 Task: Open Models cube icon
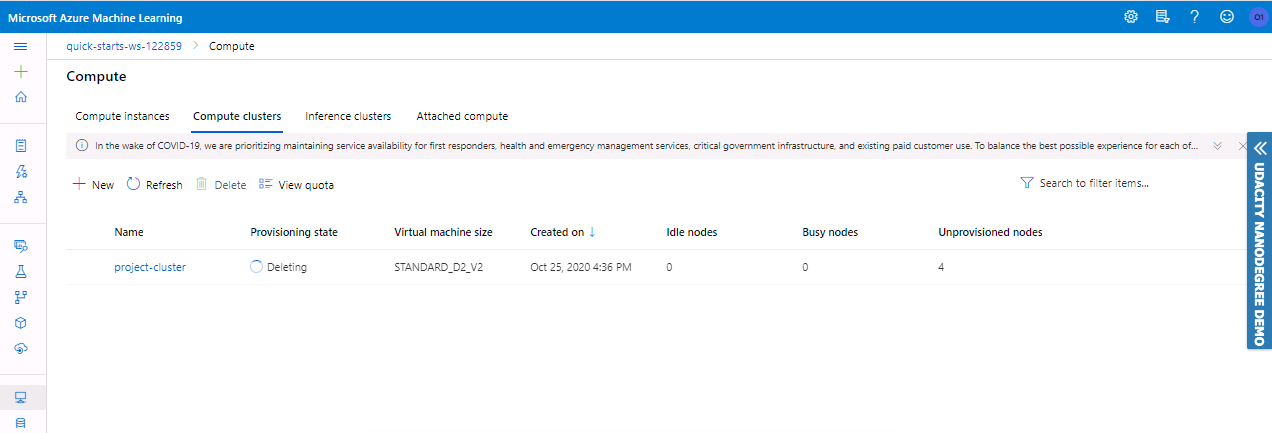coord(20,323)
